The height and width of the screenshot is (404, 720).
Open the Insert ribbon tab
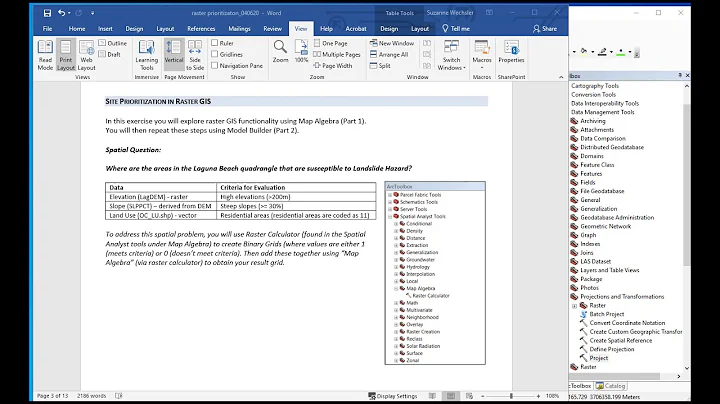[x=105, y=28]
